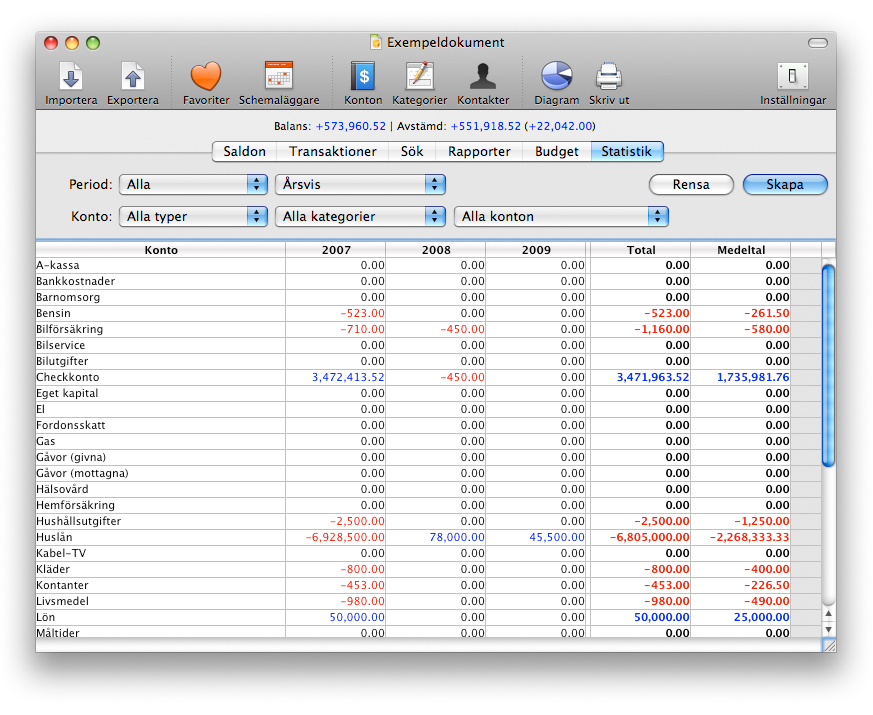
Task: Open the 'Alla konton' dropdown
Action: click(561, 216)
